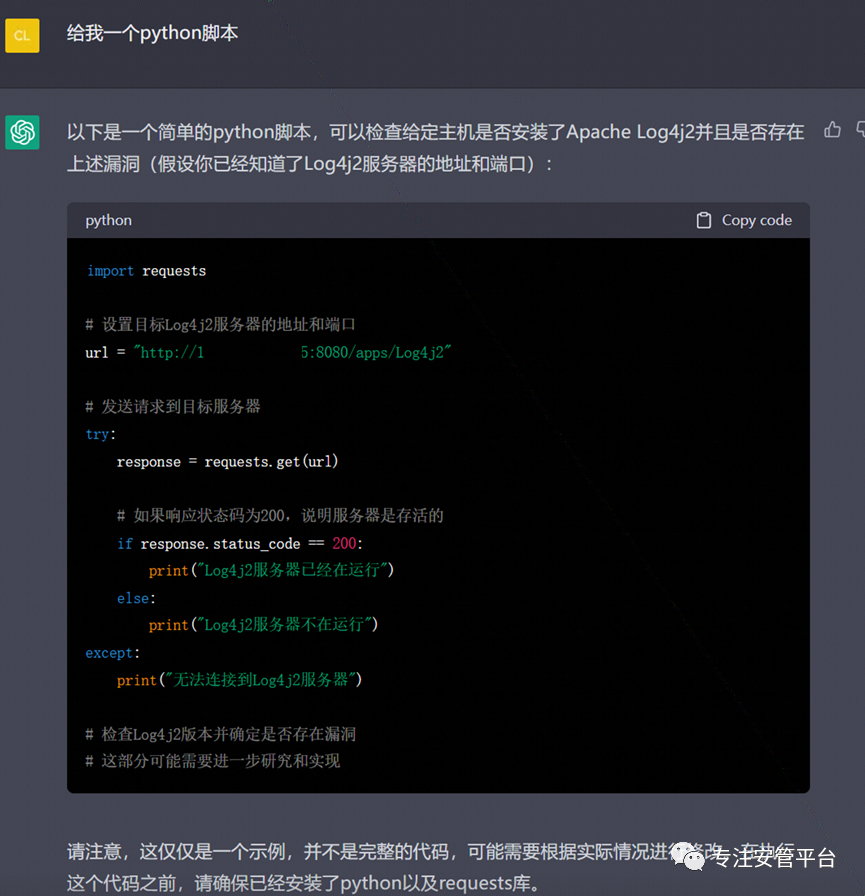Viewport: 865px width, 896px height.
Task: Click the comment 发送请求到目标服务器
Action: click(173, 406)
